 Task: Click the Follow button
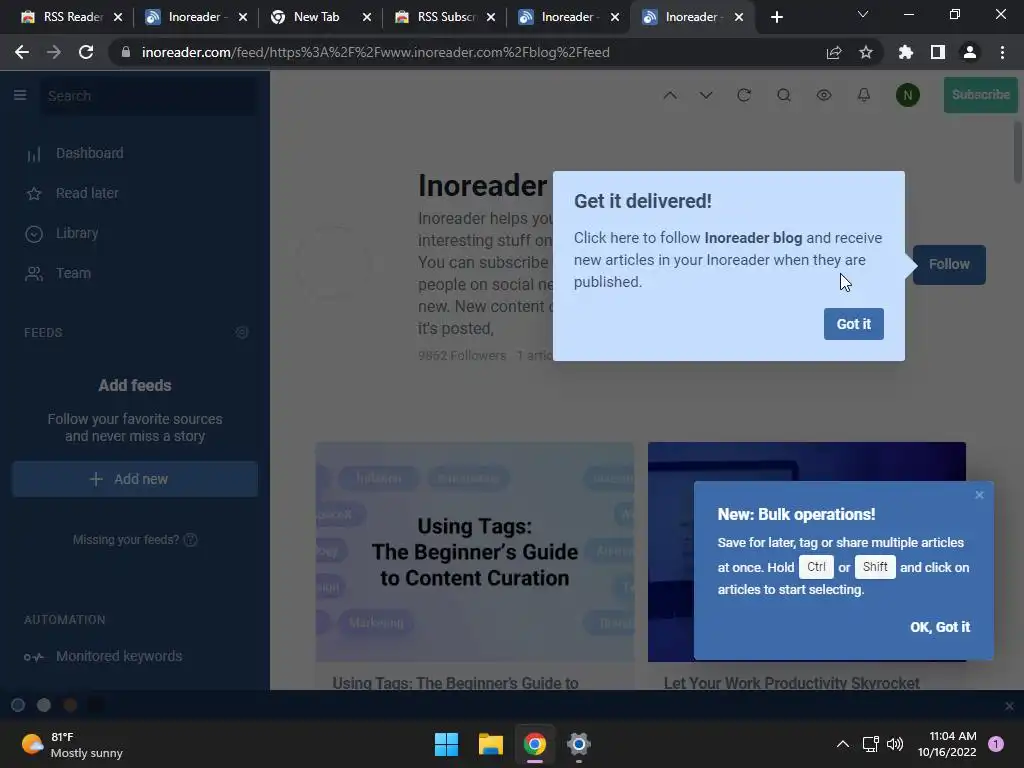pyautogui.click(x=949, y=264)
